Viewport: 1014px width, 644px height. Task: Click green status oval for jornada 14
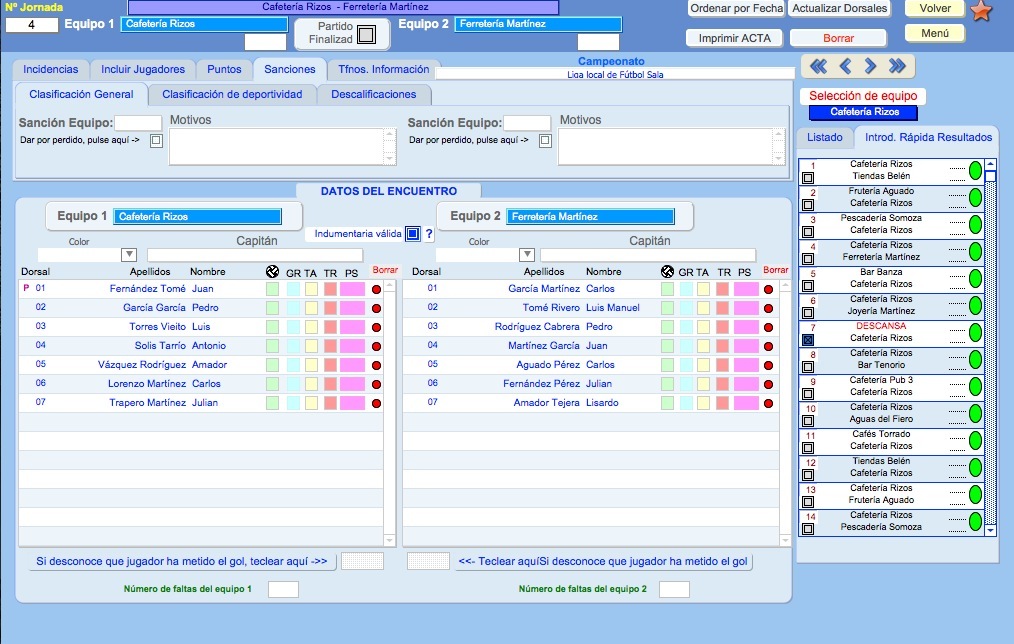point(975,521)
